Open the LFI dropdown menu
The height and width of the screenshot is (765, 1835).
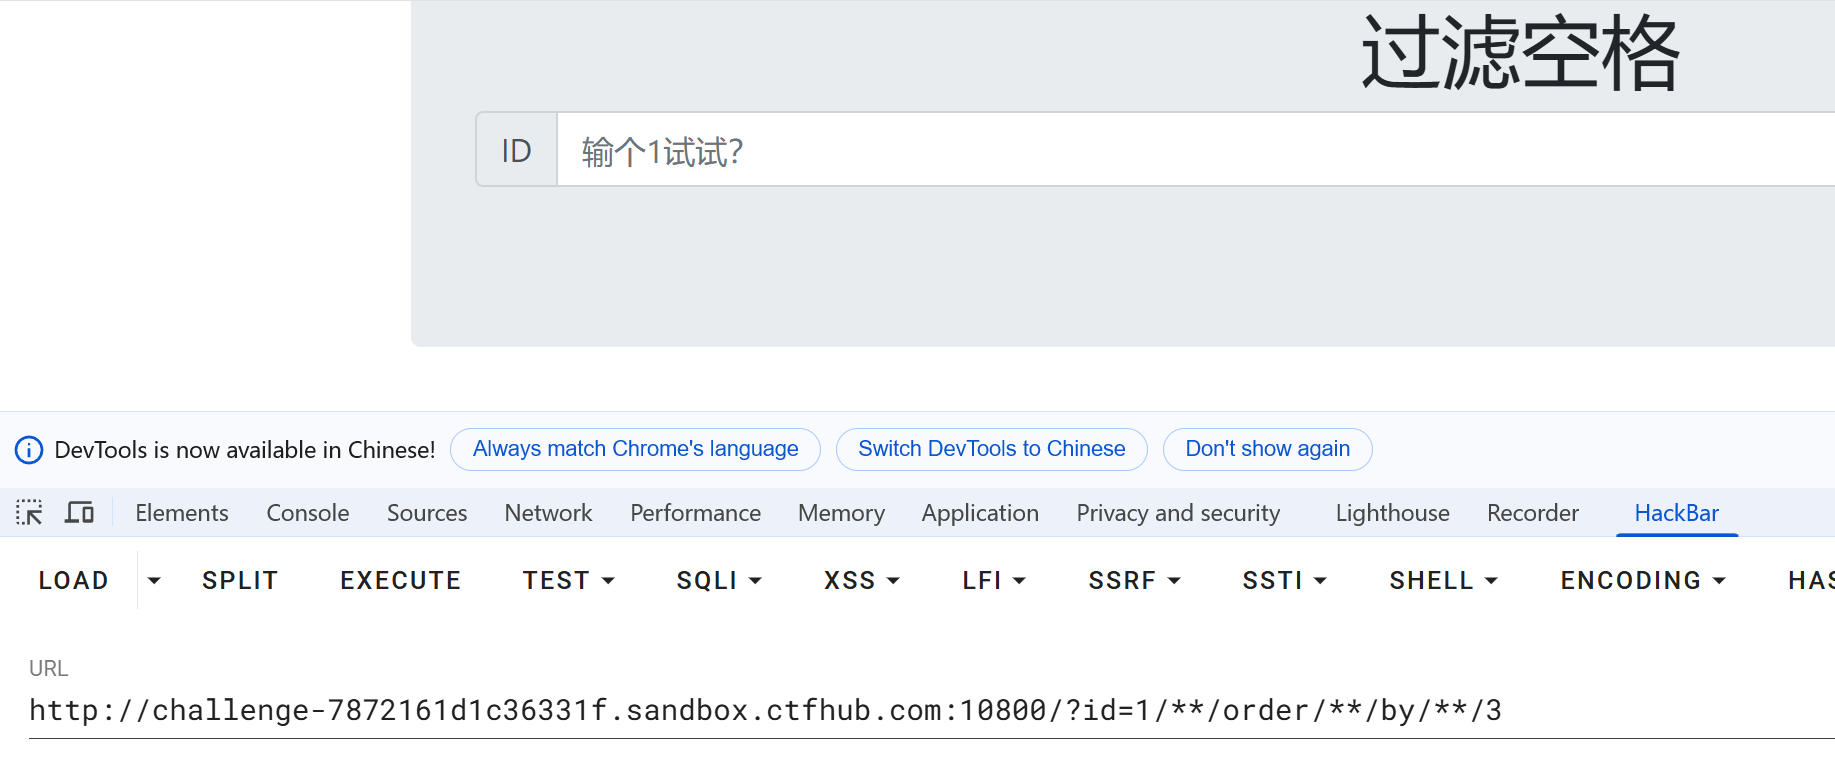tap(994, 580)
